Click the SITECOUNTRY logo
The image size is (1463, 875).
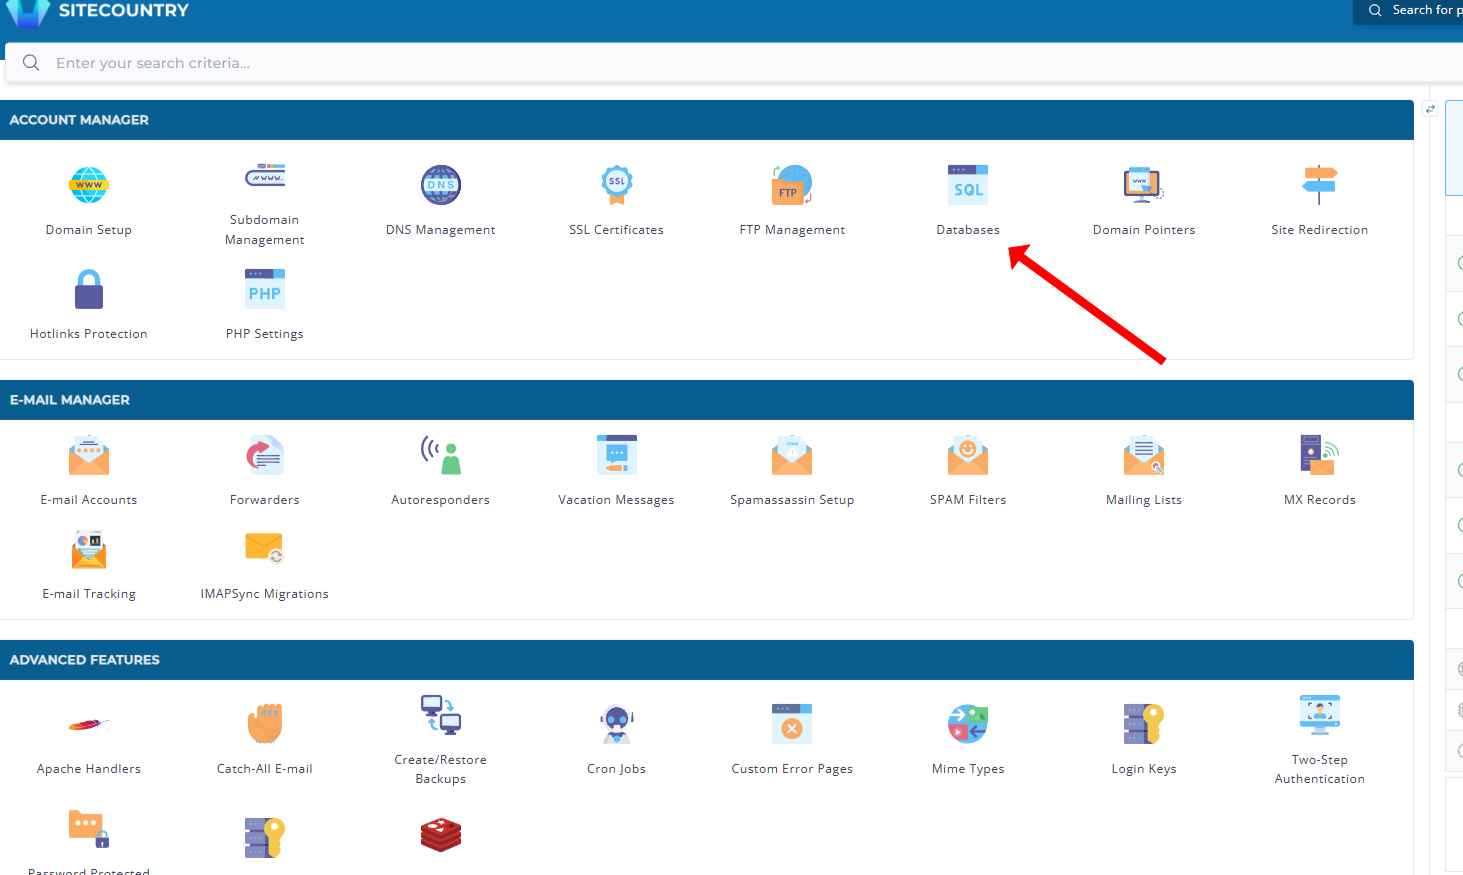click(x=97, y=12)
